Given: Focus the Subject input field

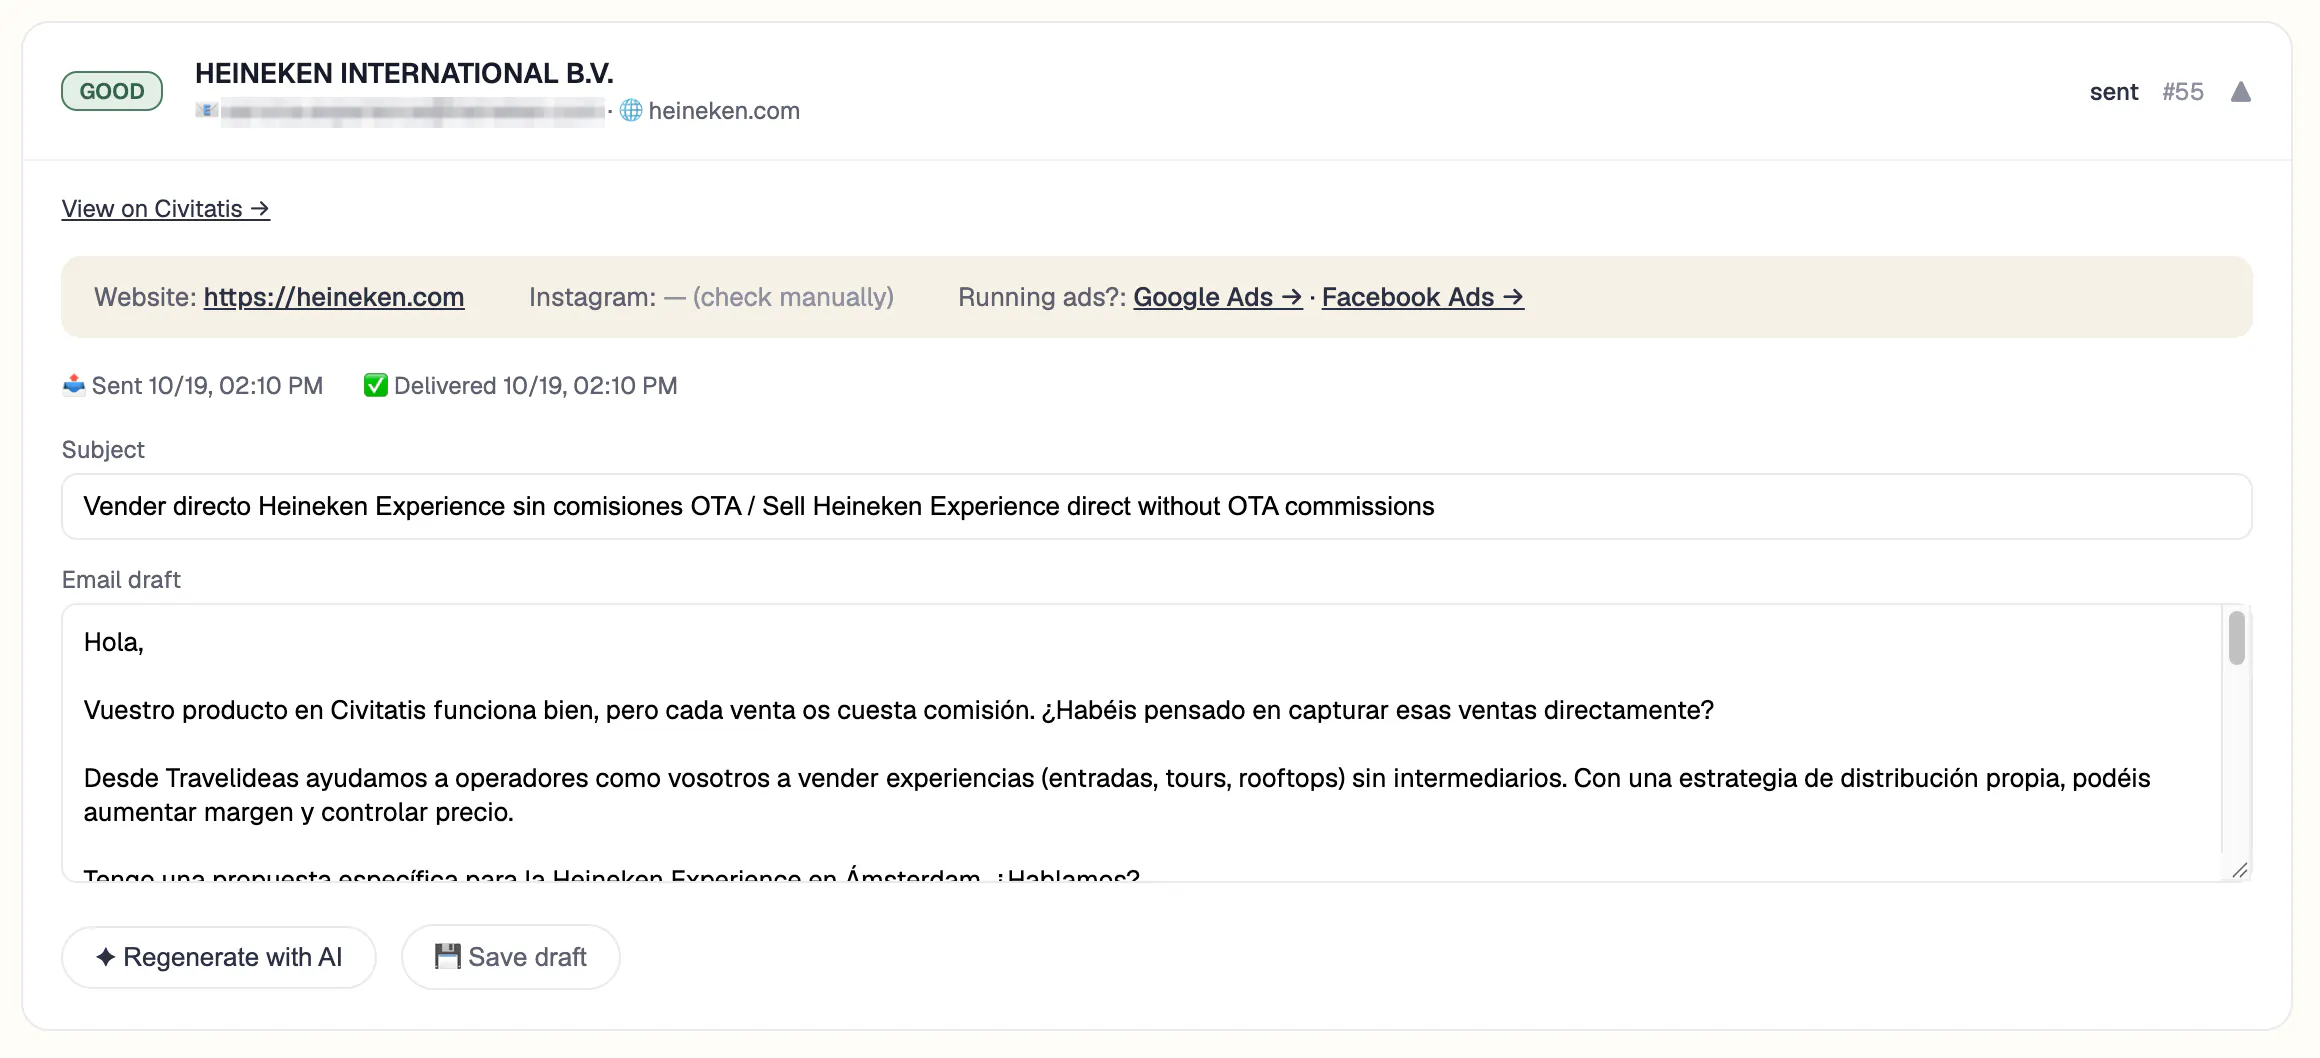Looking at the screenshot, I should (x=1157, y=506).
